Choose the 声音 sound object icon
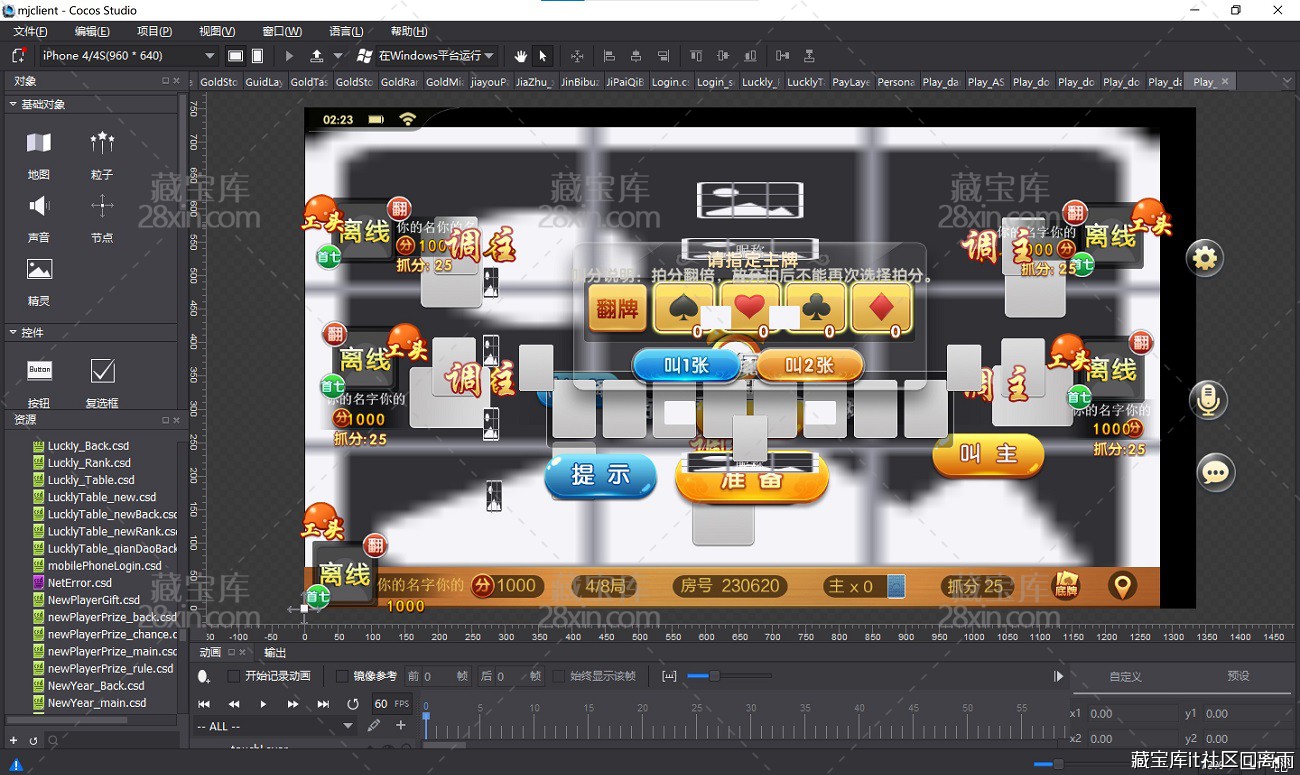Viewport: 1300px width, 775px height. (39, 207)
